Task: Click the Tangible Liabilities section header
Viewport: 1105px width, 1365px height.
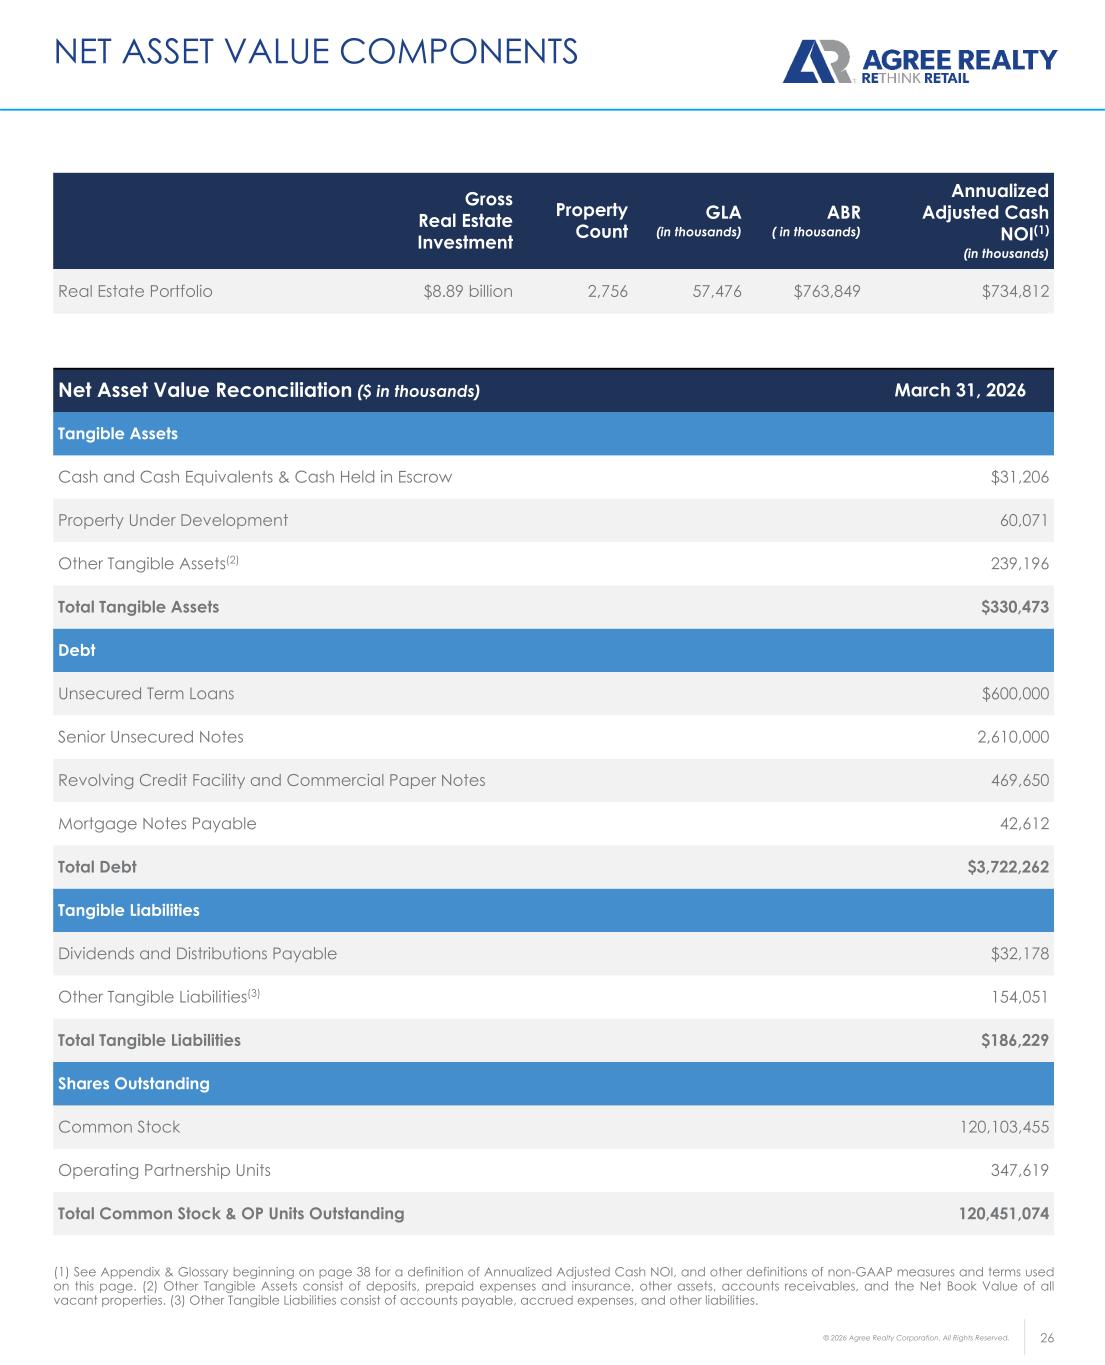Action: pyautogui.click(x=129, y=911)
